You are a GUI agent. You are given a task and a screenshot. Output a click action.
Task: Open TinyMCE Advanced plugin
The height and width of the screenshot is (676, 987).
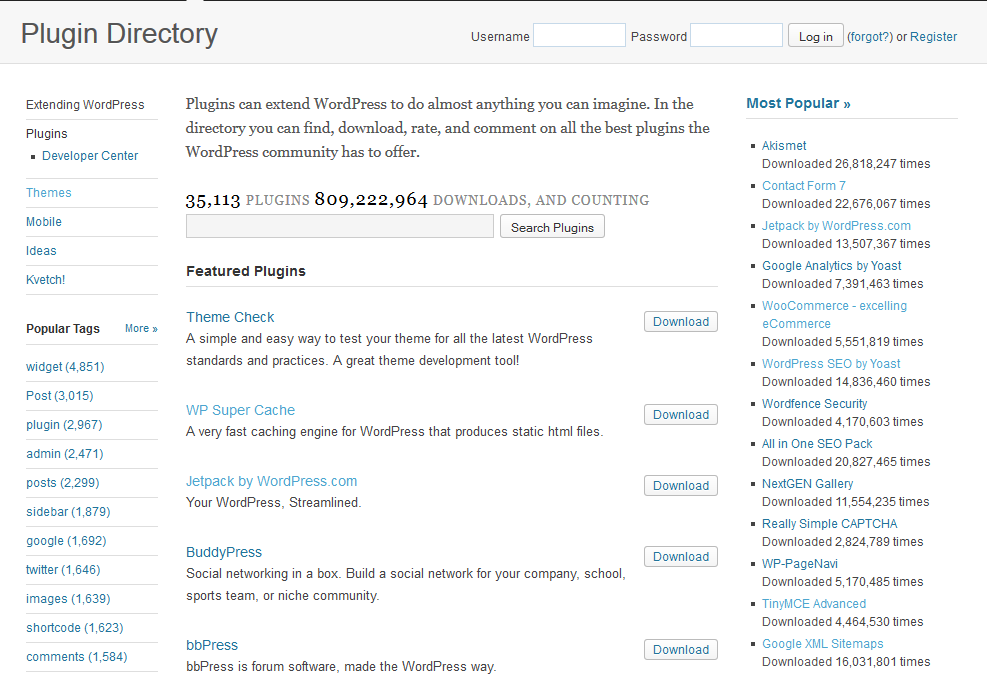(x=814, y=604)
